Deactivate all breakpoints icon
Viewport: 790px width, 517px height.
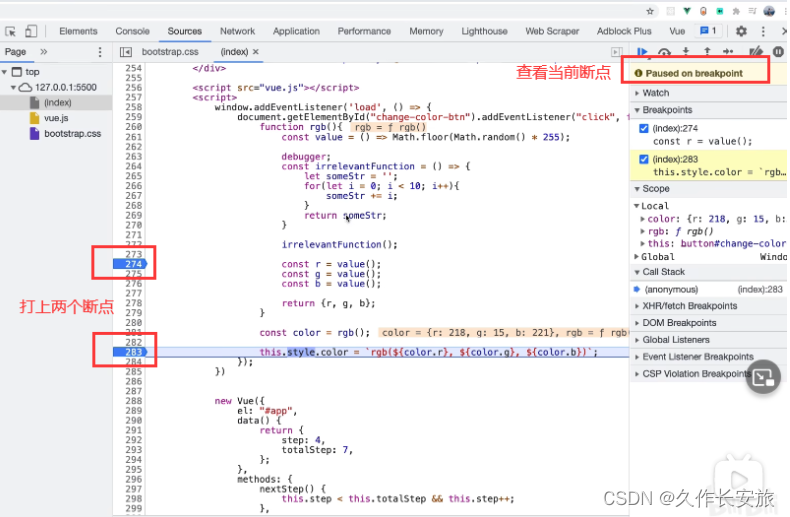[x=756, y=52]
